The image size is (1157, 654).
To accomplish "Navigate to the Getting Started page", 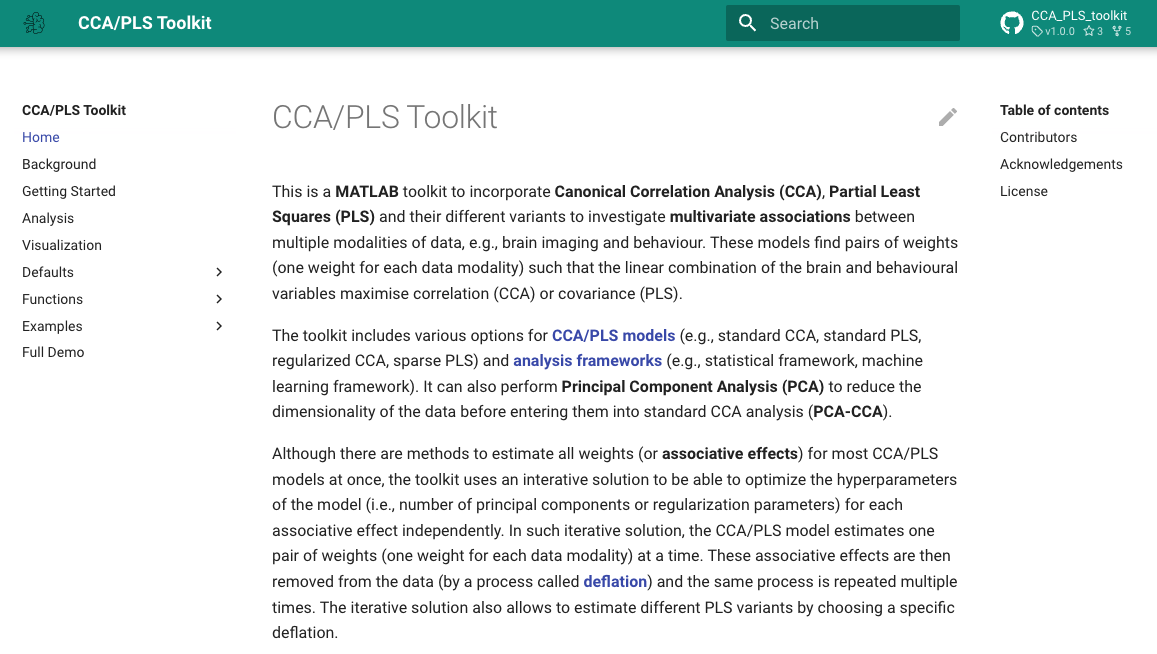I will [x=68, y=191].
